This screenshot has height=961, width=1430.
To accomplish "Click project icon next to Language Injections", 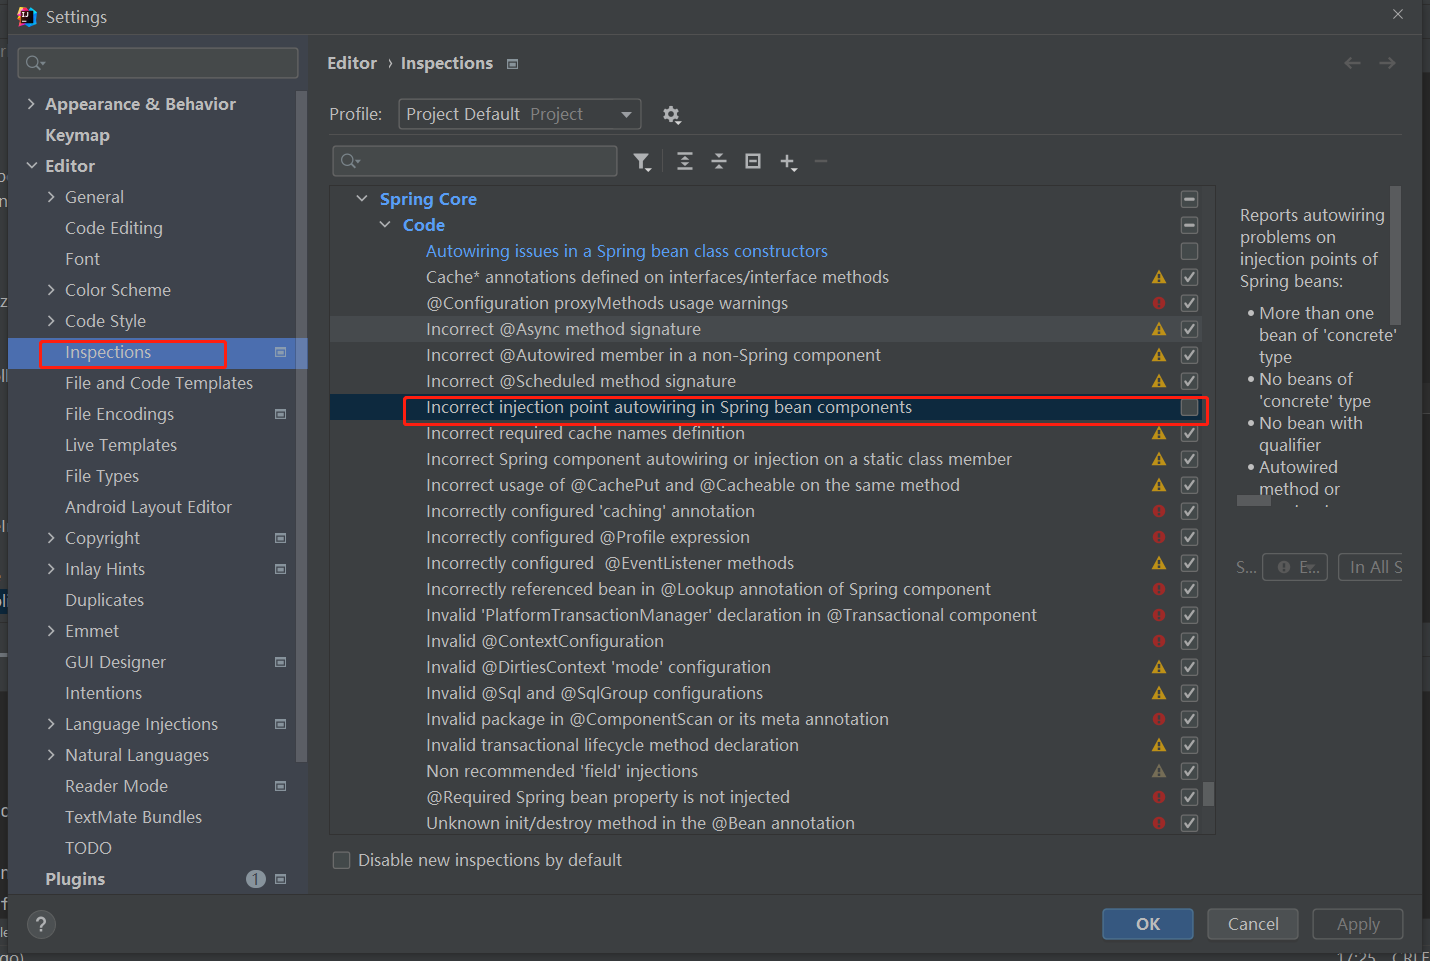I will click(x=280, y=724).
